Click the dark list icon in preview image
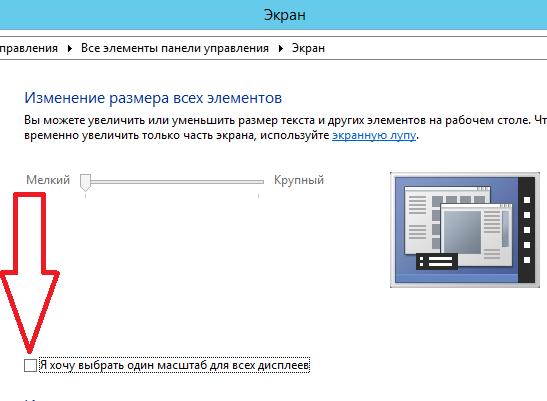 point(437,261)
